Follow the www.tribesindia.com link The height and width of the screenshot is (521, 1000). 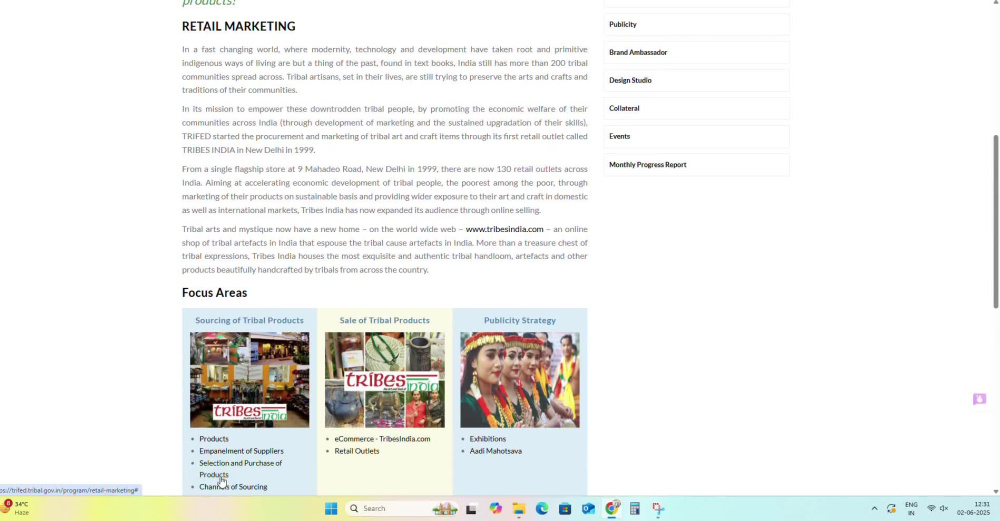click(504, 229)
